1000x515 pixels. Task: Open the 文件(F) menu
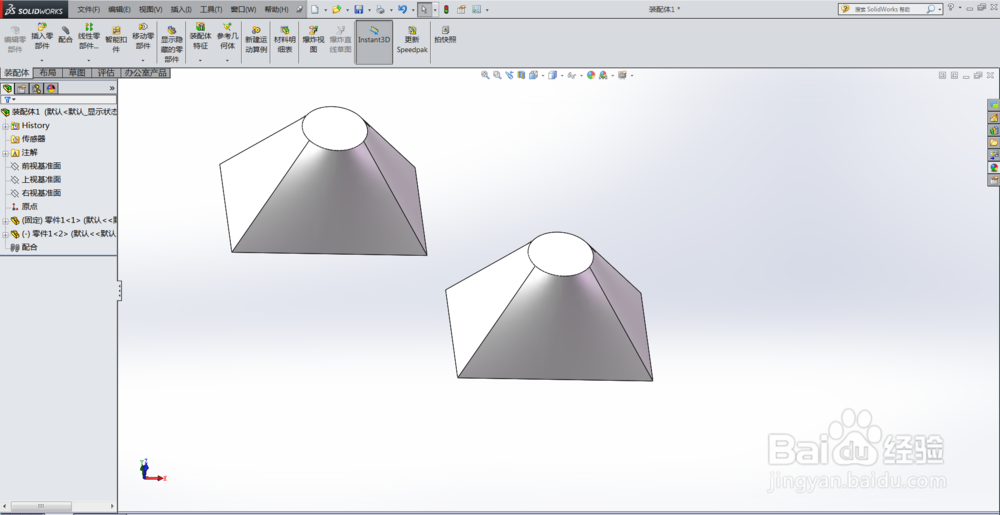pos(89,10)
